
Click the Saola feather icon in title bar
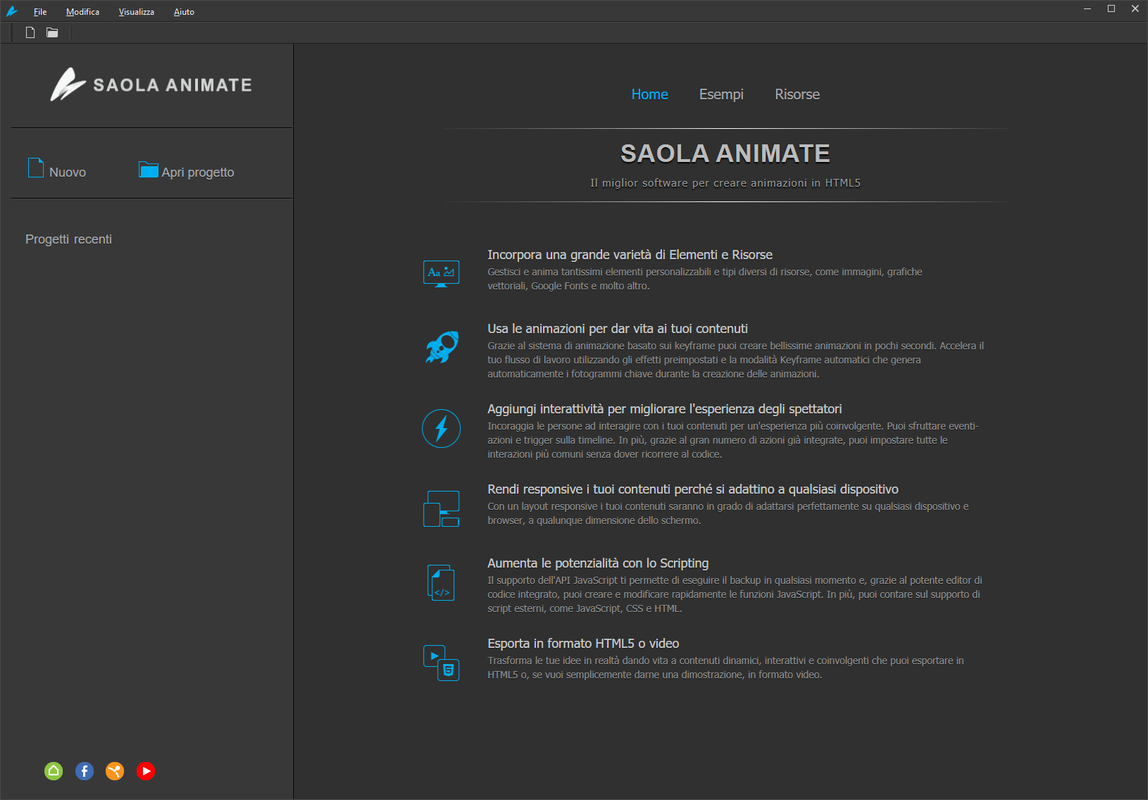click(x=12, y=11)
